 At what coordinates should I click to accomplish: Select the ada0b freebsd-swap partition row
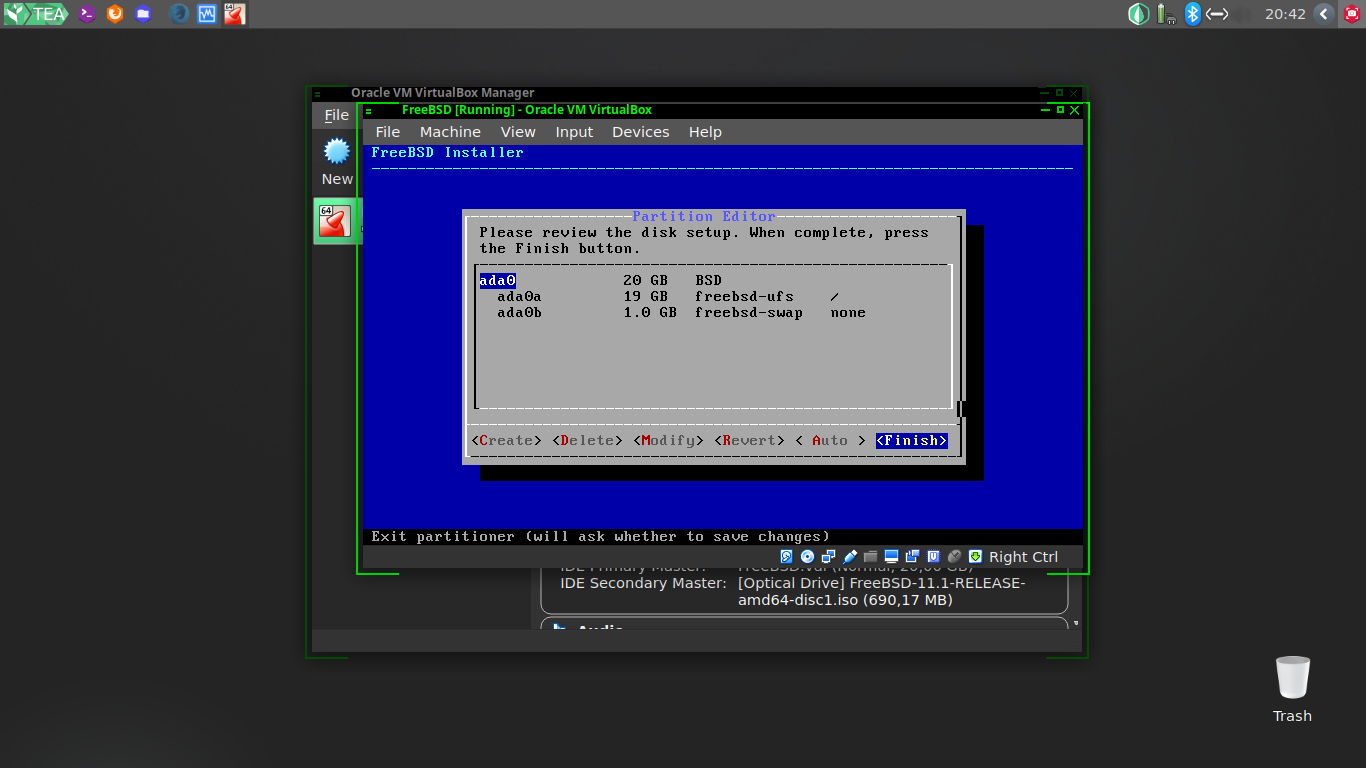[713, 313]
